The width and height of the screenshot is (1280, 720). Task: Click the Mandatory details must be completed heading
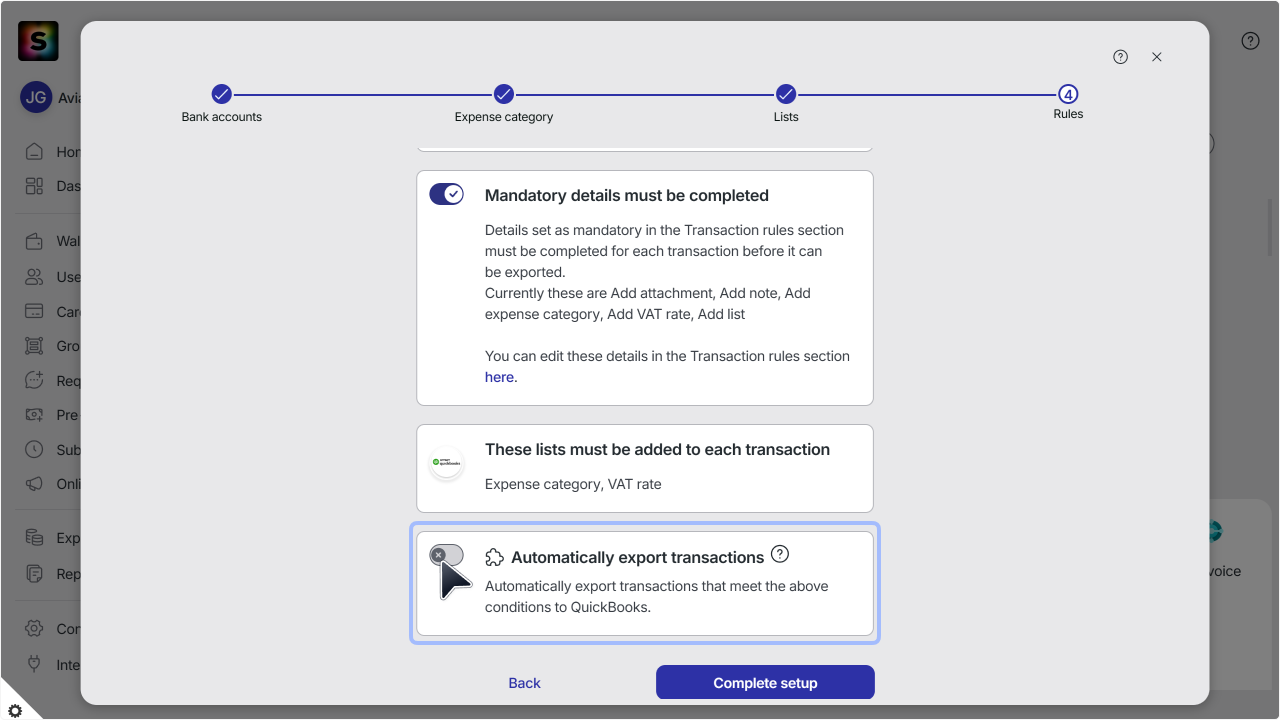[x=627, y=195]
